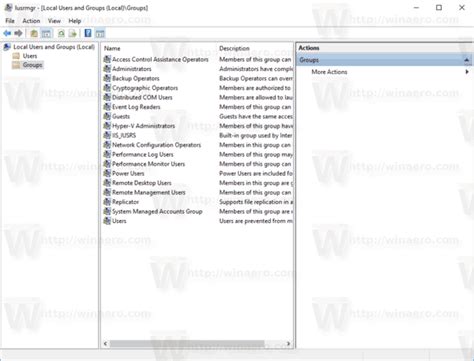Toggle the Show/Hide Action Pane icon
Viewport: 474px width, 361px height.
[100, 33]
